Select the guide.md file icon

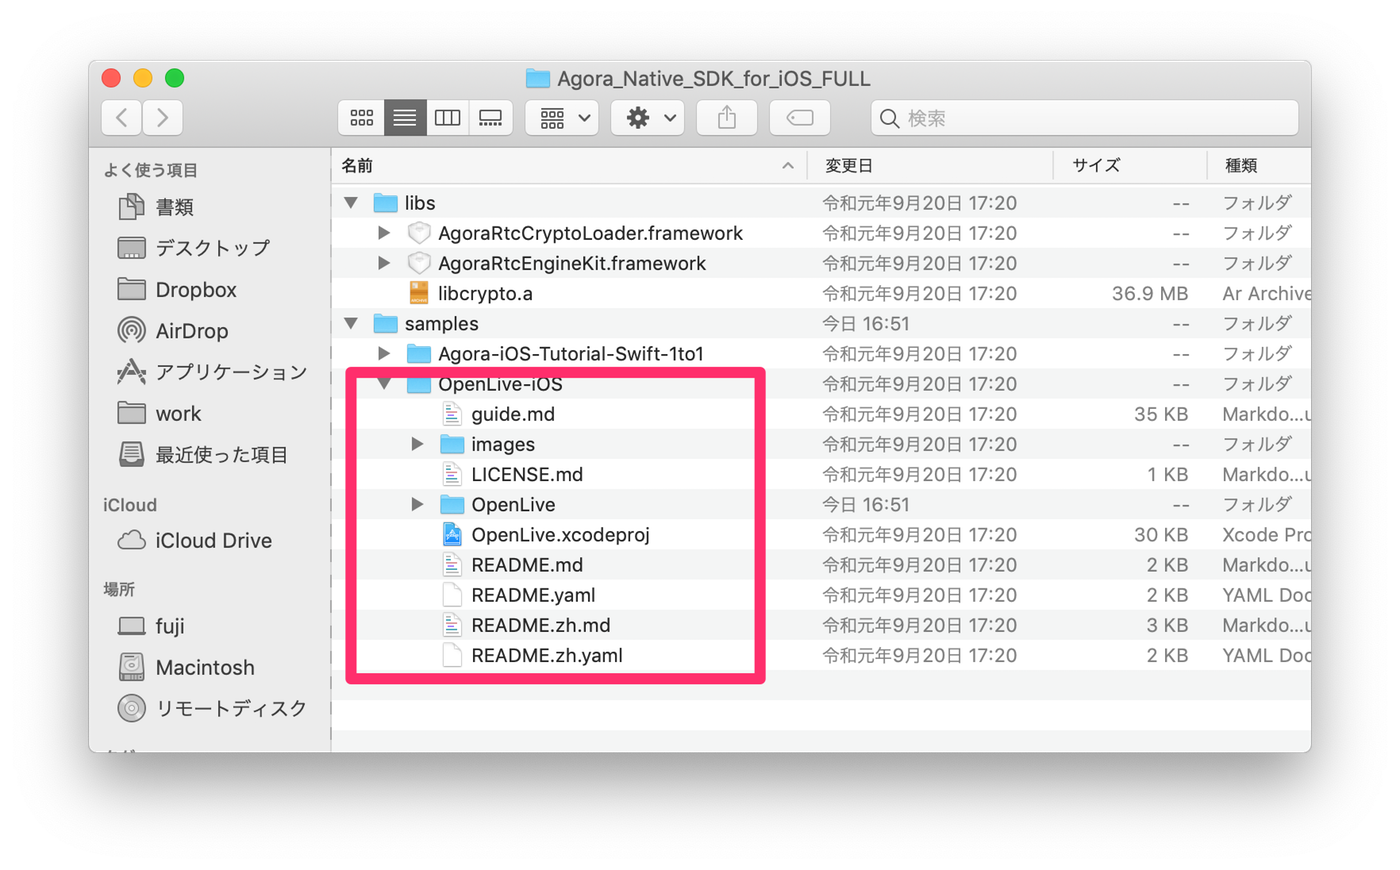452,414
